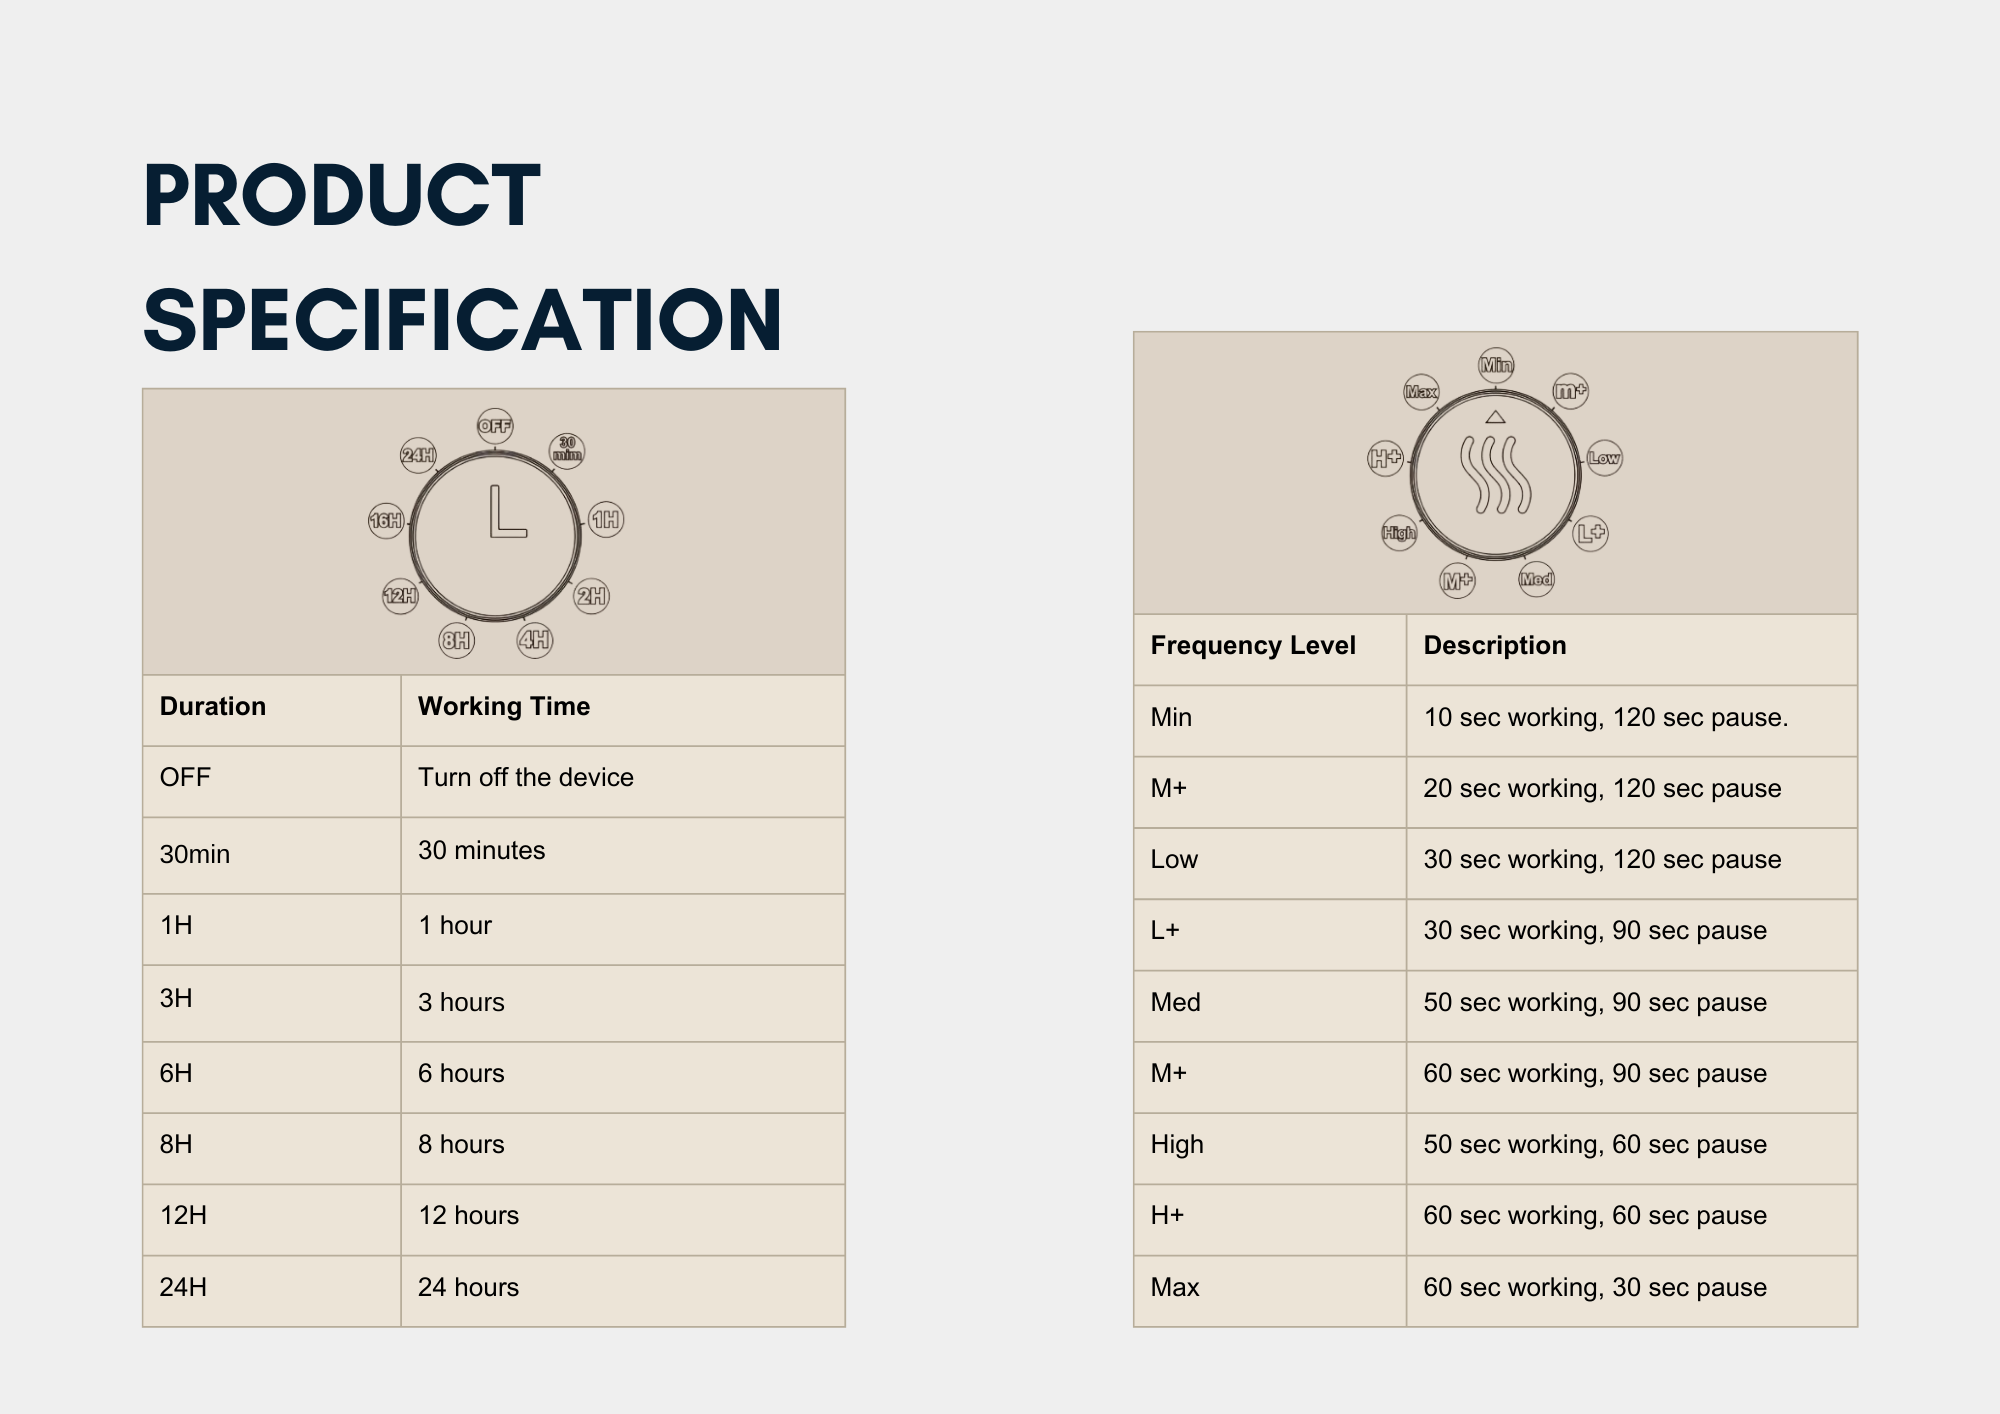Viewport: 2000px width, 1414px height.
Task: Select the 4H marker on the timer dial
Action: click(535, 640)
